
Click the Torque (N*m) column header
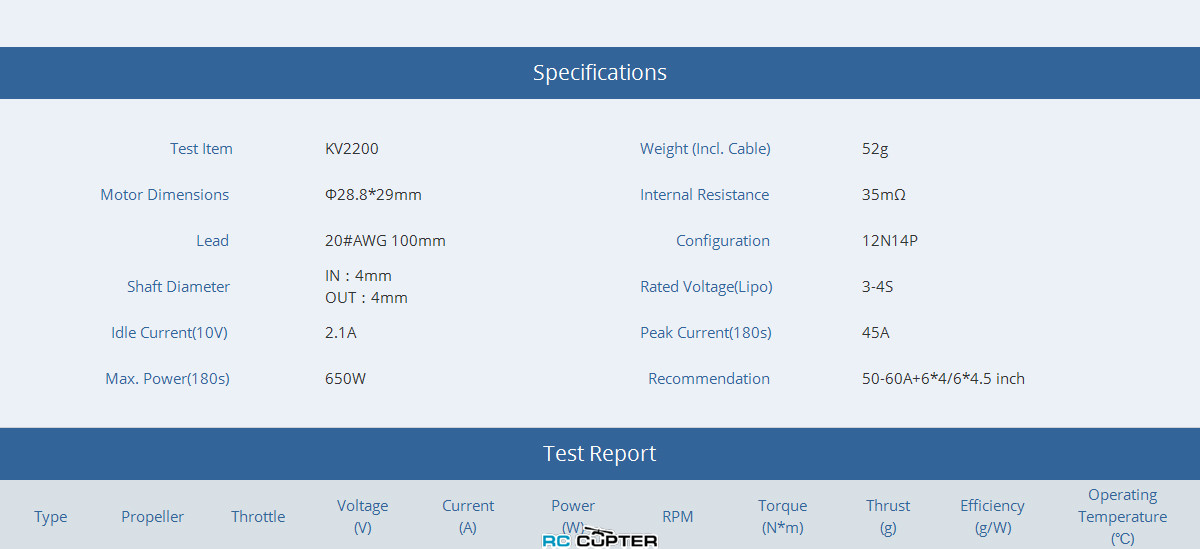(x=782, y=516)
